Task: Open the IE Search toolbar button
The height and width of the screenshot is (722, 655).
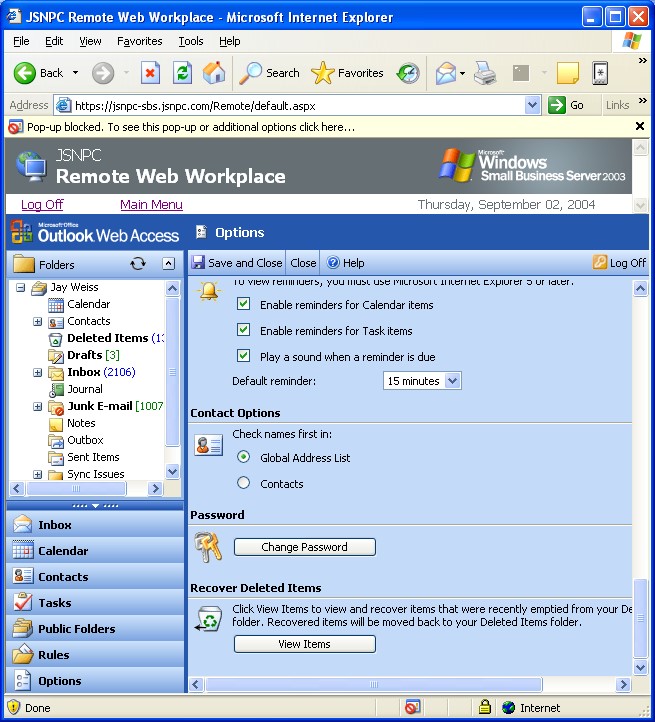Action: (x=269, y=73)
